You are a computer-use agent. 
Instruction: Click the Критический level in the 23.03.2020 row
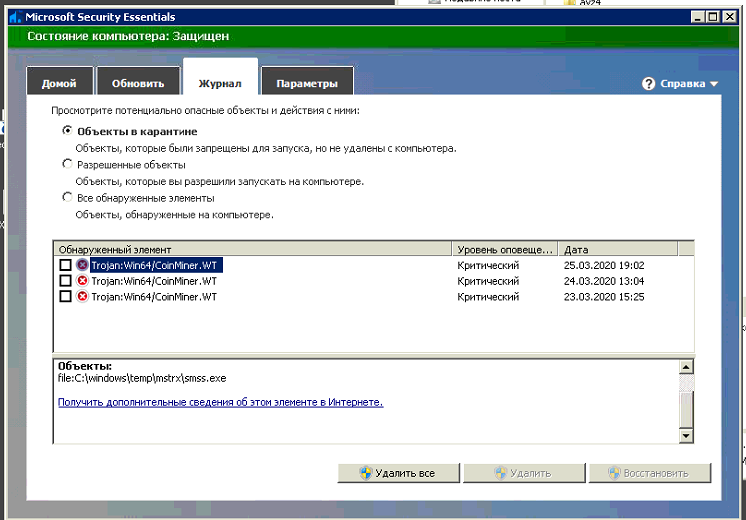coord(488,296)
